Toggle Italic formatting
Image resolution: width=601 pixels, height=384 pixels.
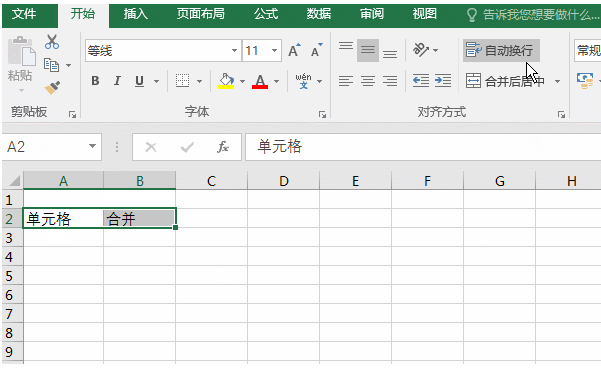117,81
